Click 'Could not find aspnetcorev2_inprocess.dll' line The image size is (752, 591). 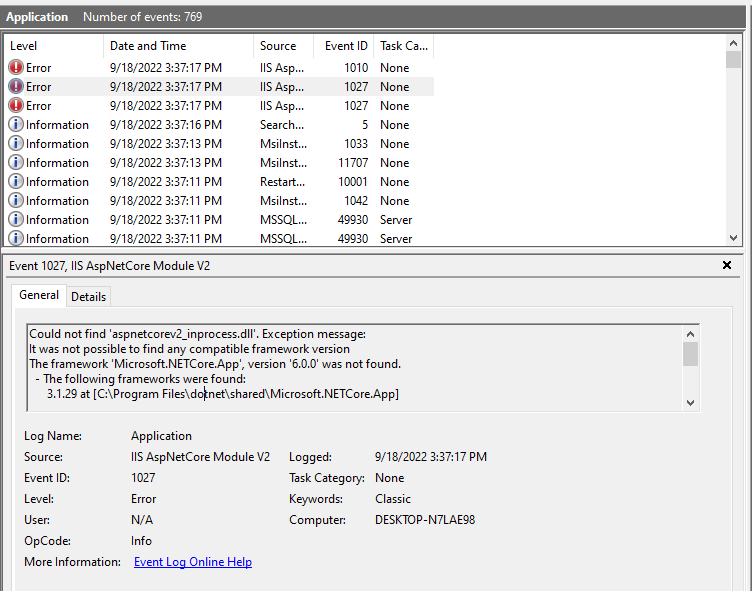(197, 334)
